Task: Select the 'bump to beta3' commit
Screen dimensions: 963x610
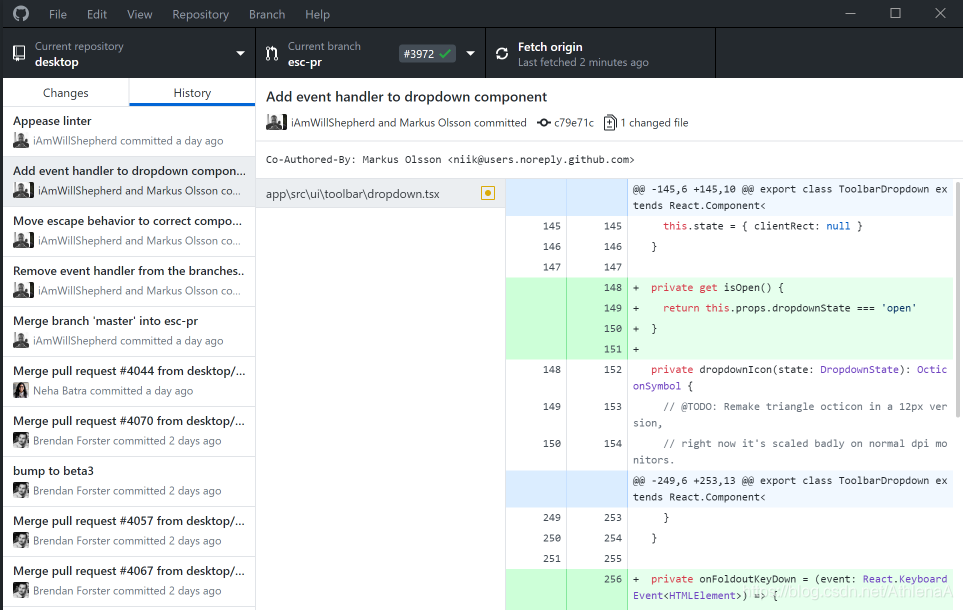Action: pyautogui.click(x=129, y=481)
